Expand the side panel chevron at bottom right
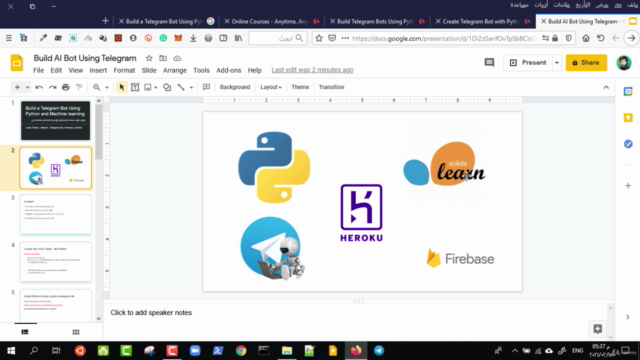Screen dimensions: 640x360 (628, 317)
